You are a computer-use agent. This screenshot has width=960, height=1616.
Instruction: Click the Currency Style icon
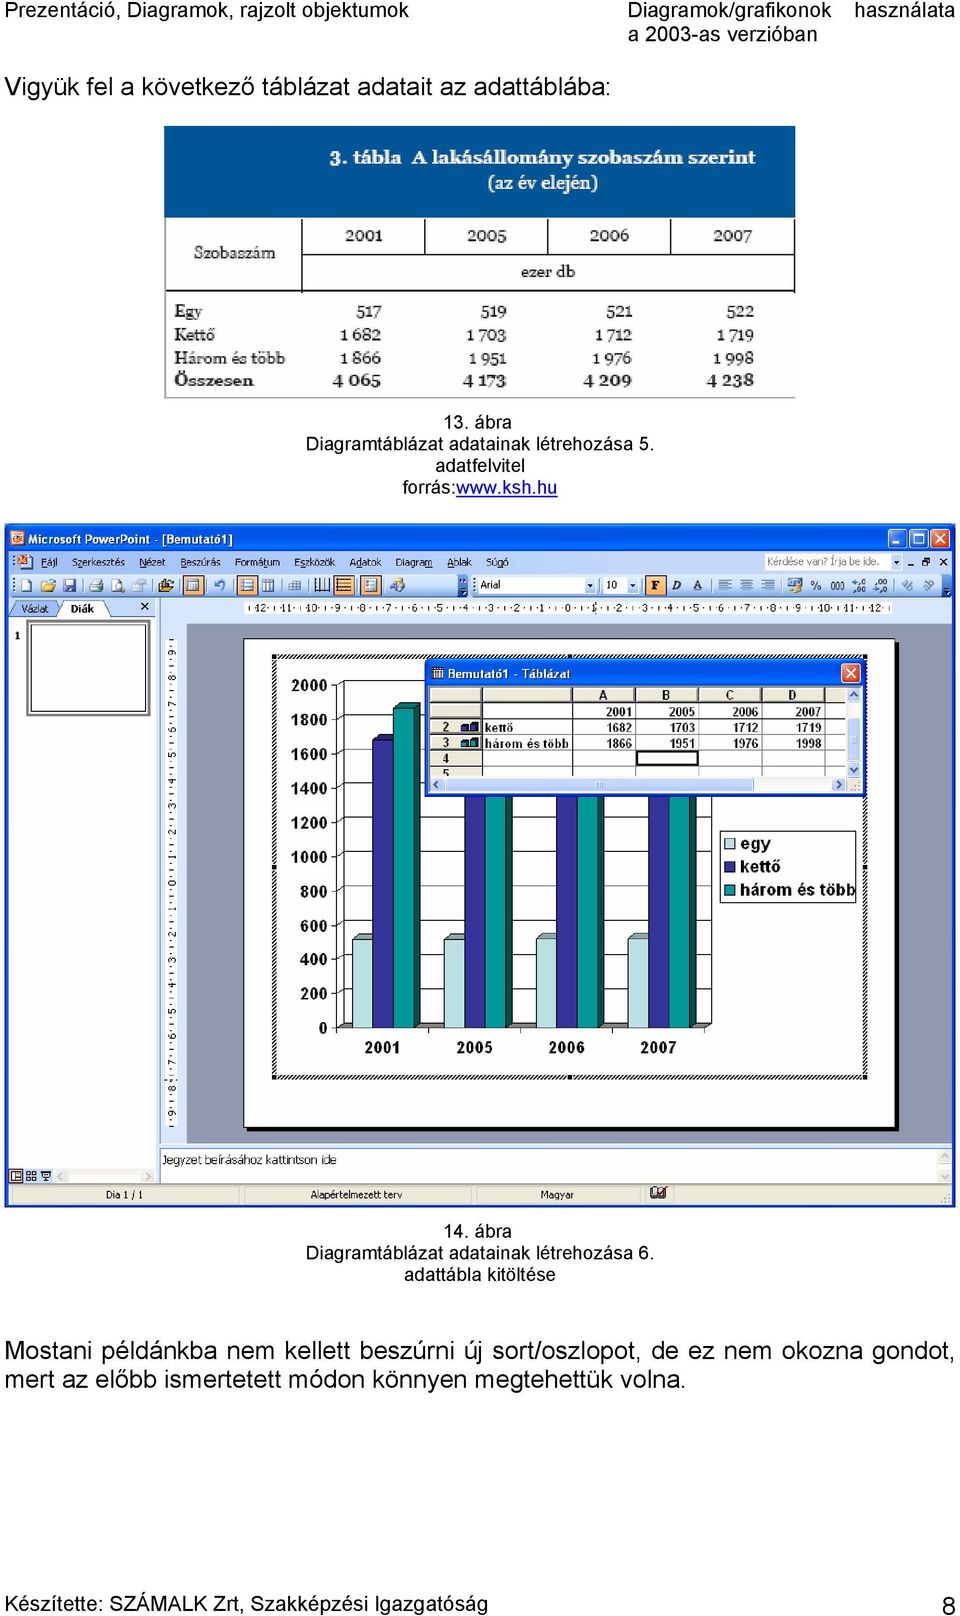[794, 586]
